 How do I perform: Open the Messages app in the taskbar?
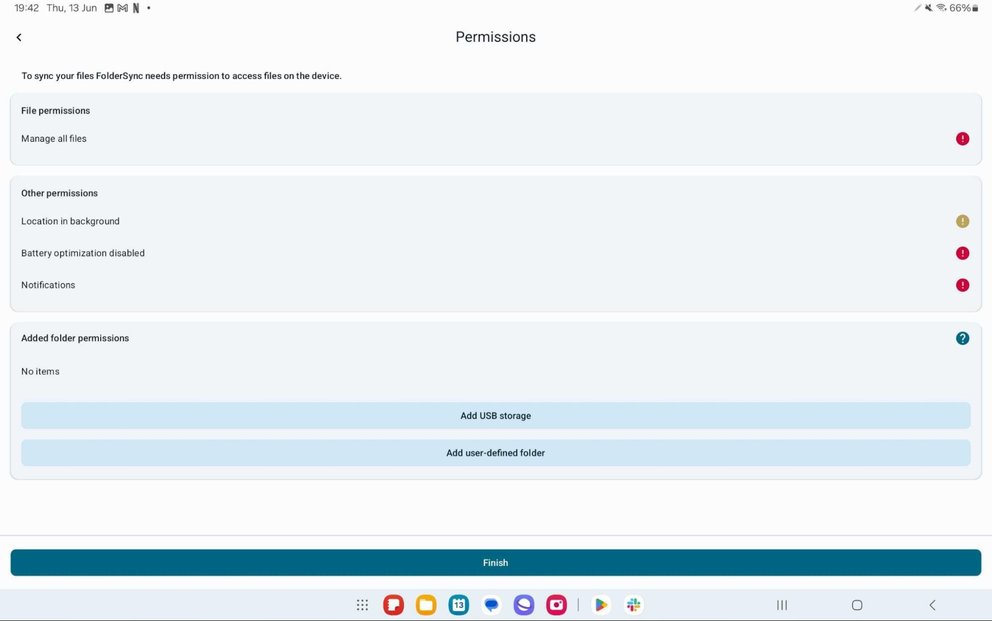tap(491, 605)
